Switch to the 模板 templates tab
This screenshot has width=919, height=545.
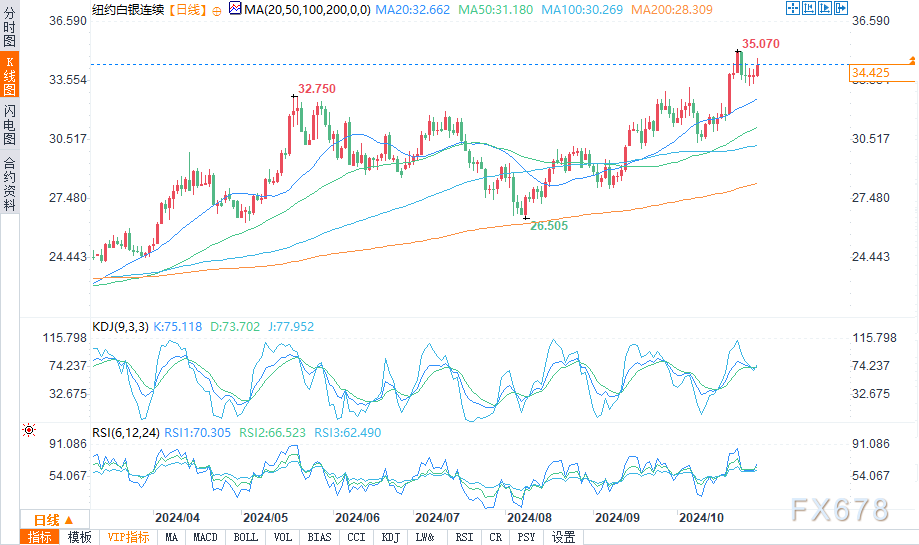[x=79, y=537]
